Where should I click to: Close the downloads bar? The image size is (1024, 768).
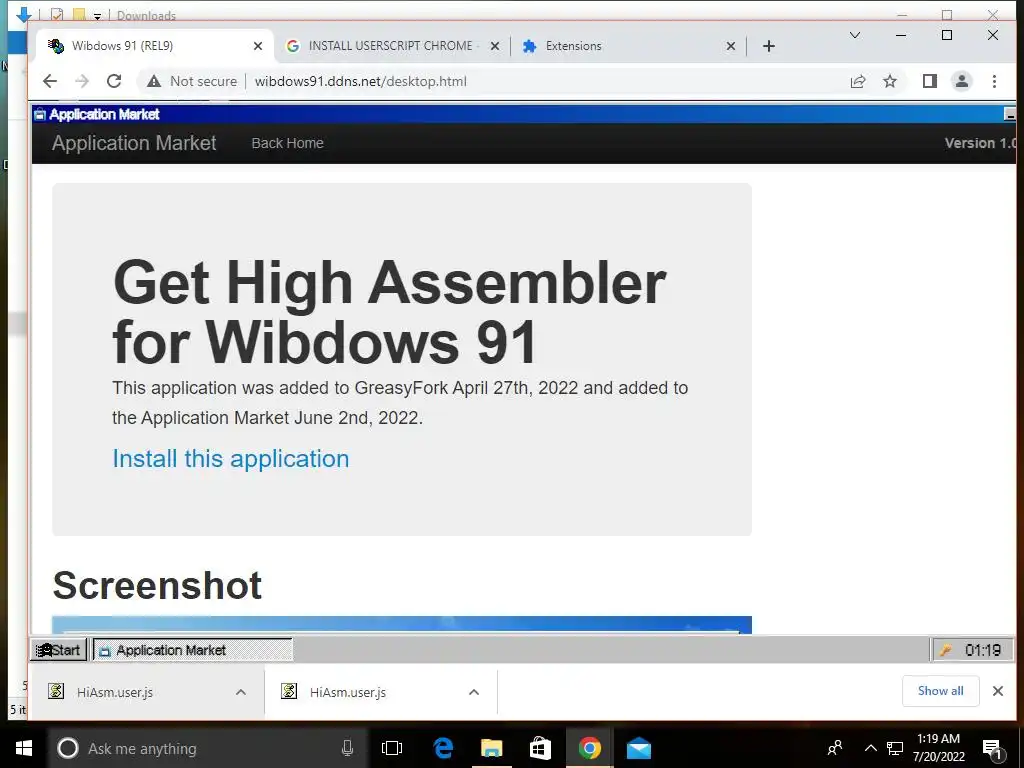pos(997,691)
